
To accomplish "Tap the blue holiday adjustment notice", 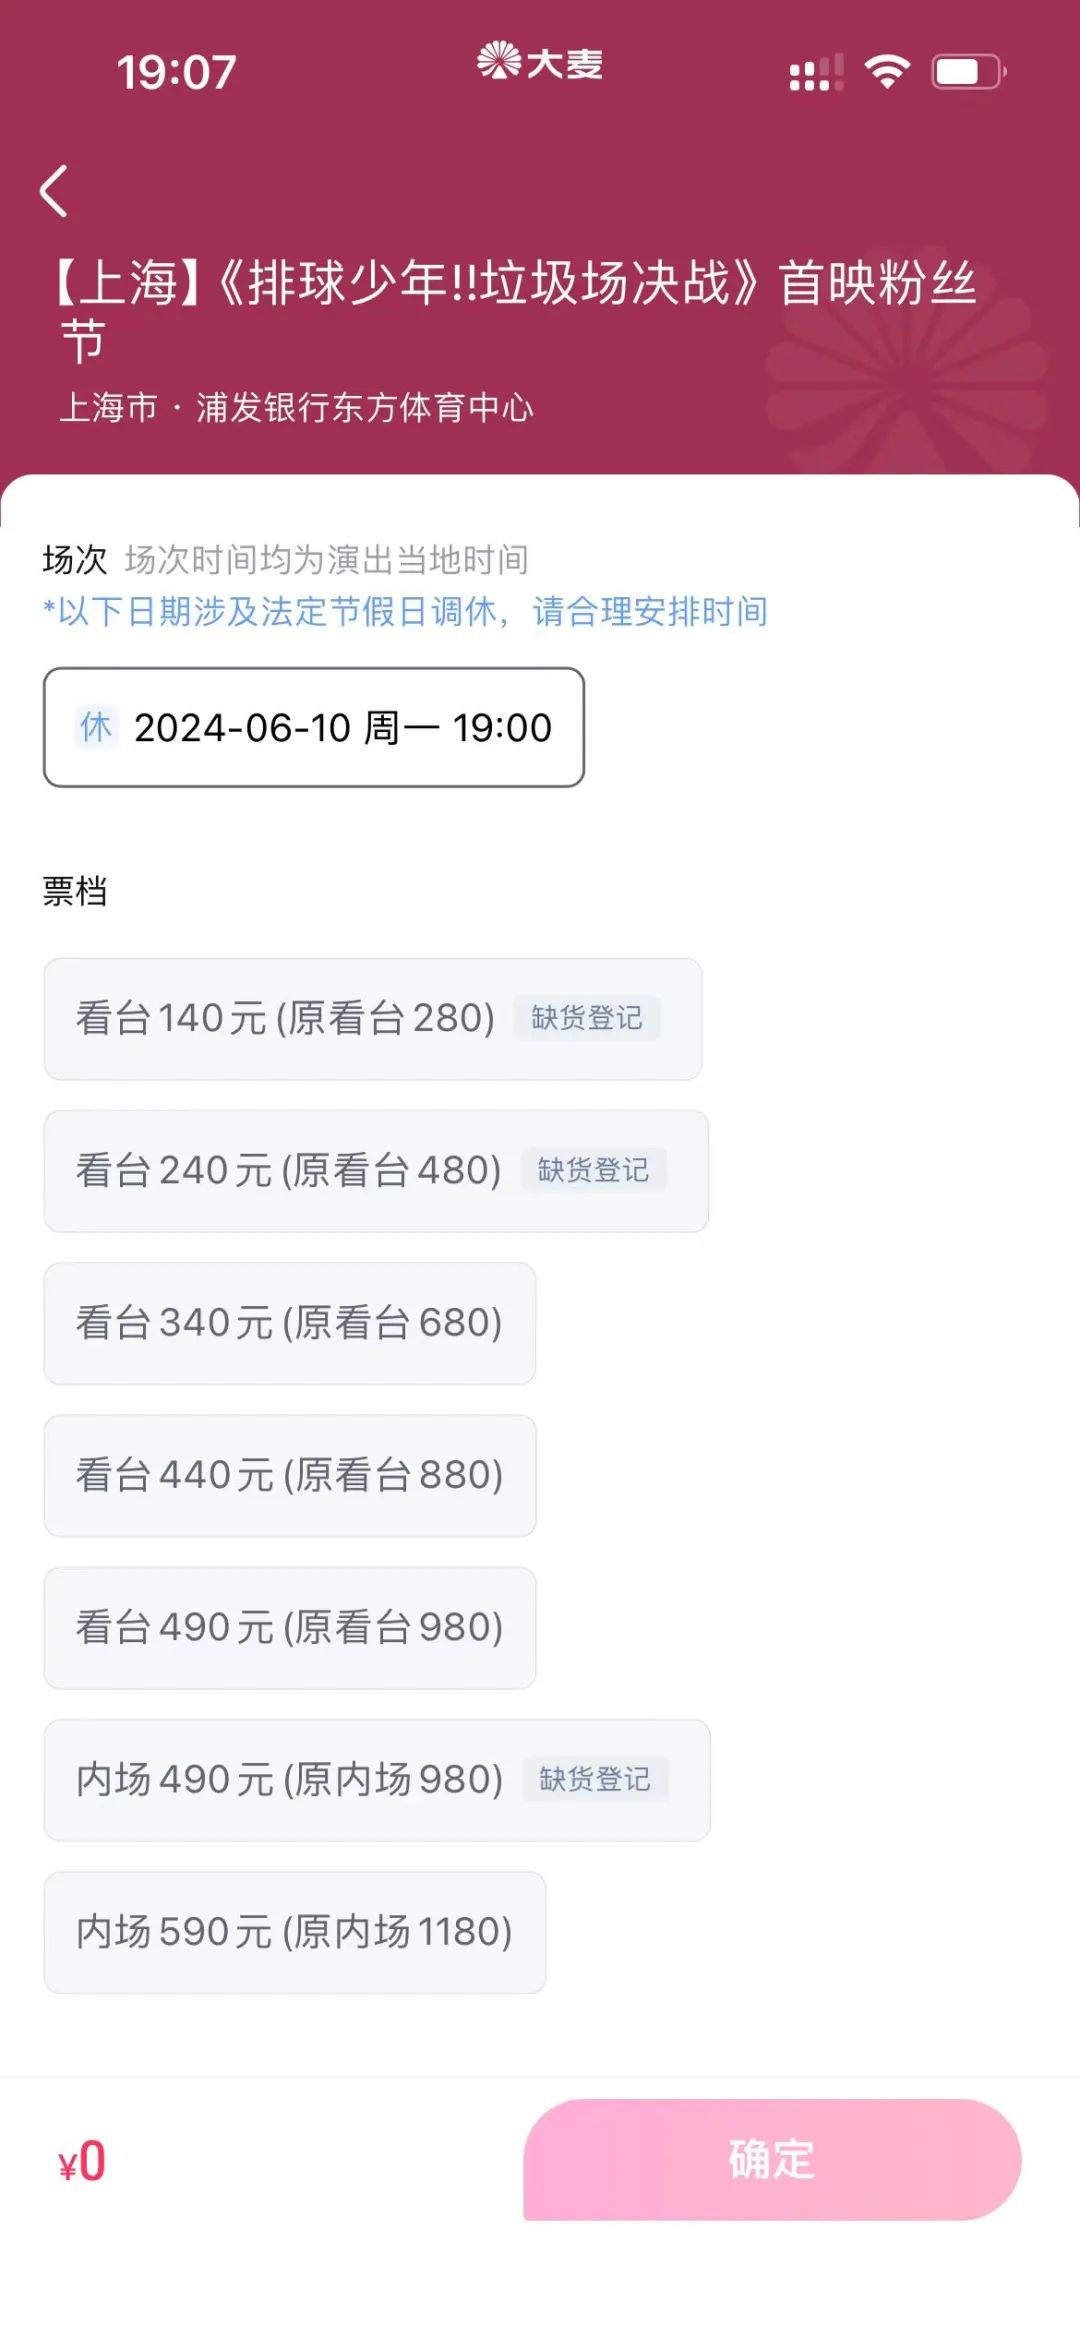I will (405, 611).
